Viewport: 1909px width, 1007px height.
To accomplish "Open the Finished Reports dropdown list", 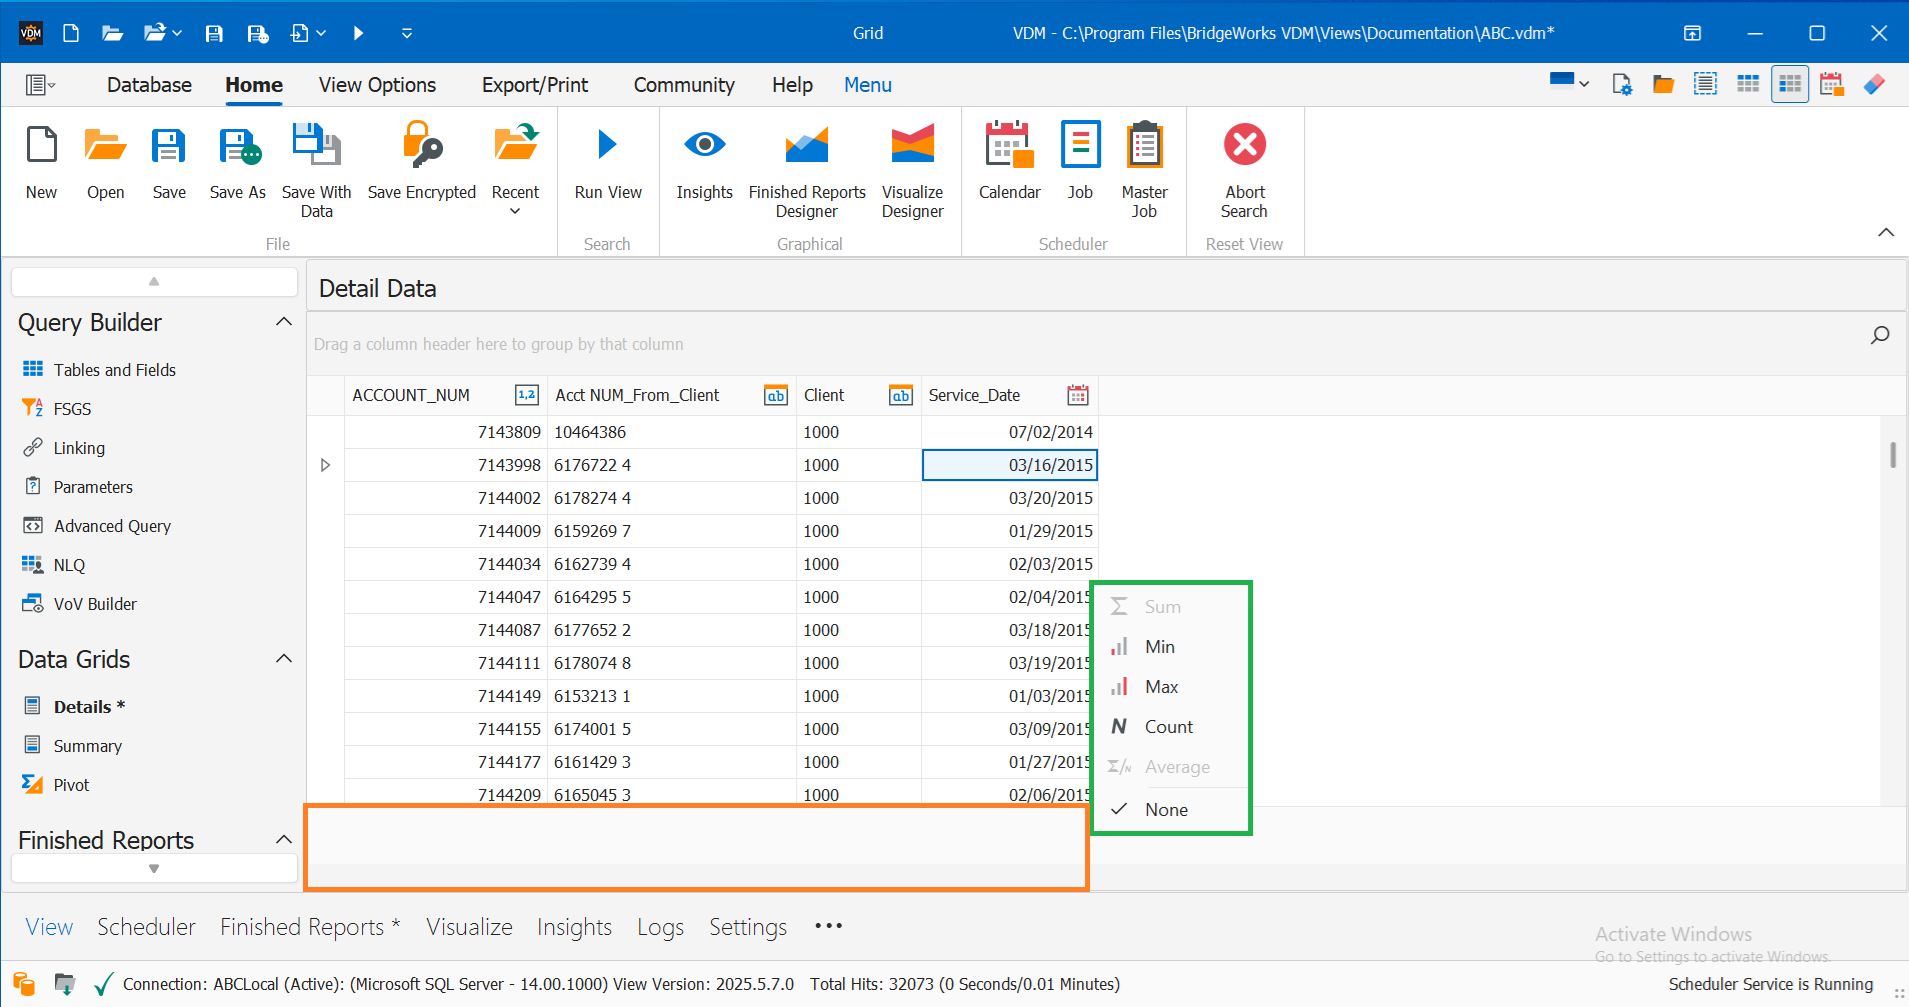I will tap(154, 868).
